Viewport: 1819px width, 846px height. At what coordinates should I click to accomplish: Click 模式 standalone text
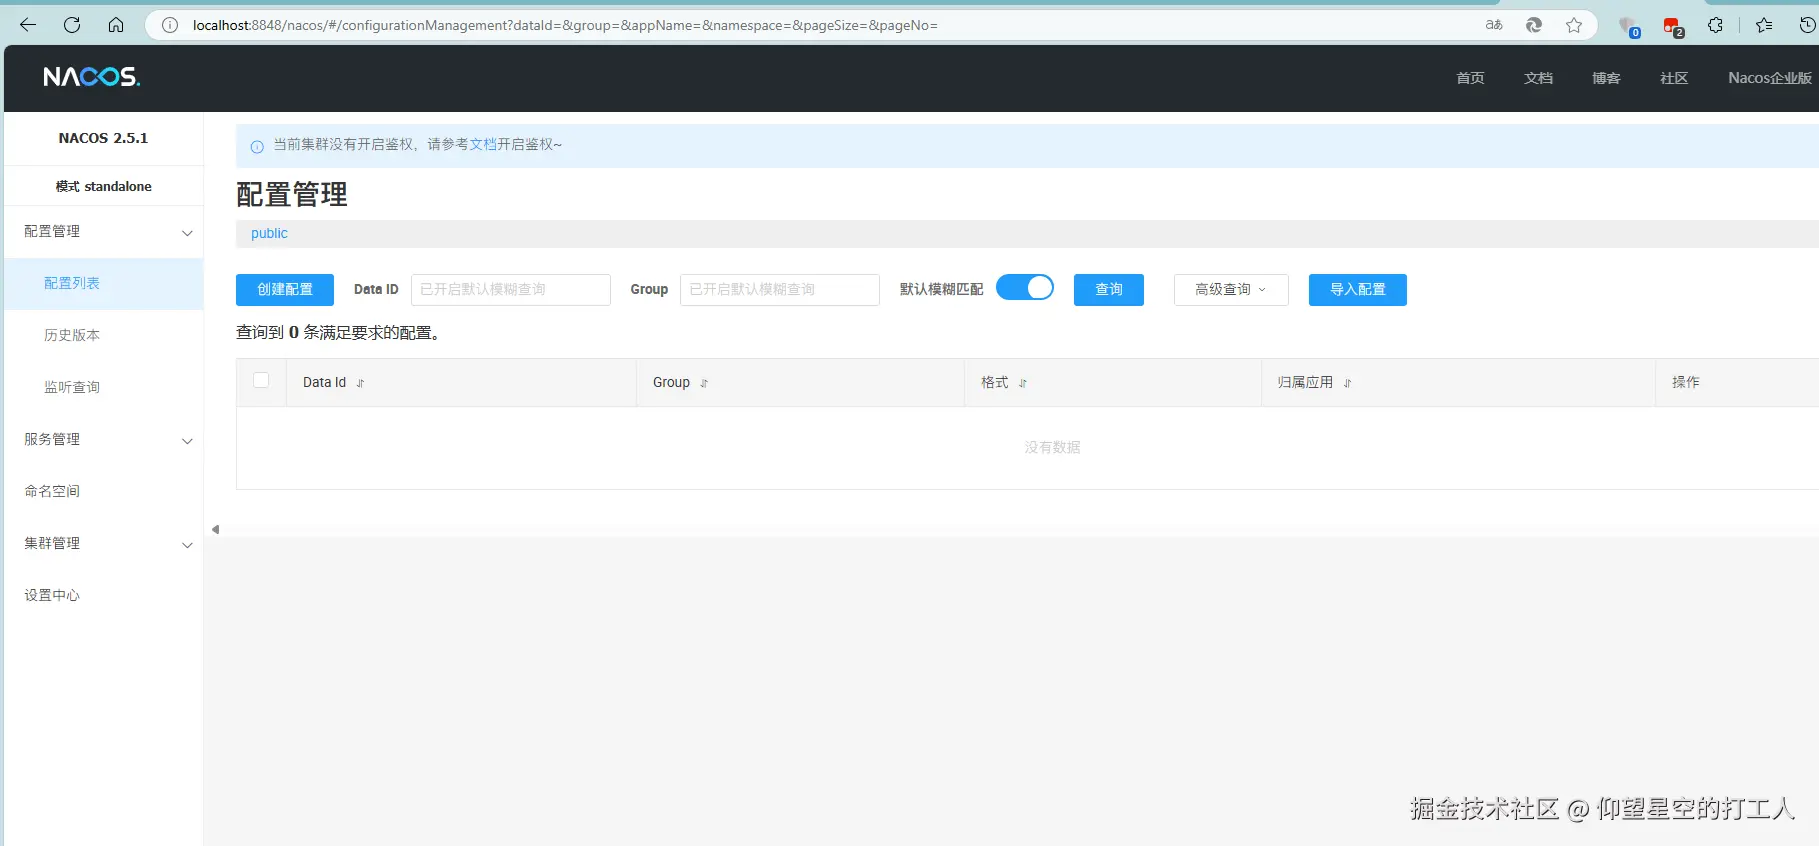coord(104,187)
